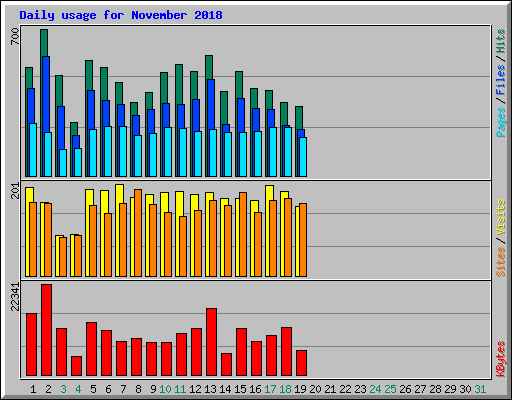Screen dimensions: 512x400
Task: Click the short red KBytes bar for day 4
Action: 77,366
